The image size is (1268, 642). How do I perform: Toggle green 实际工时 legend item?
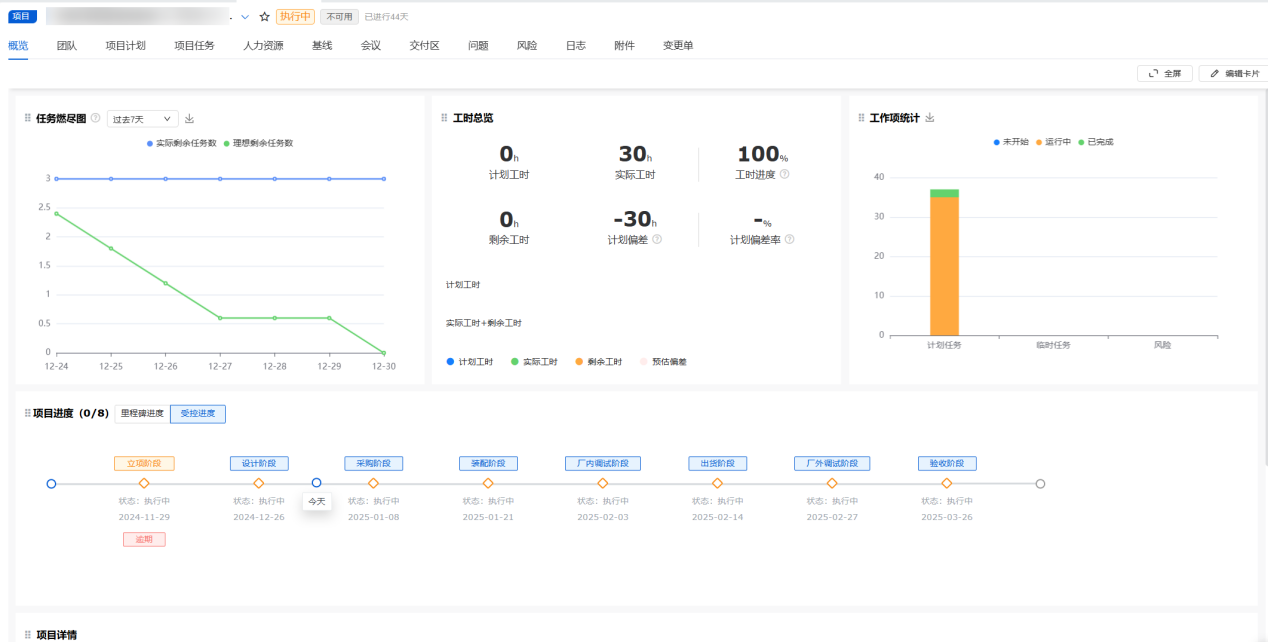pos(535,362)
